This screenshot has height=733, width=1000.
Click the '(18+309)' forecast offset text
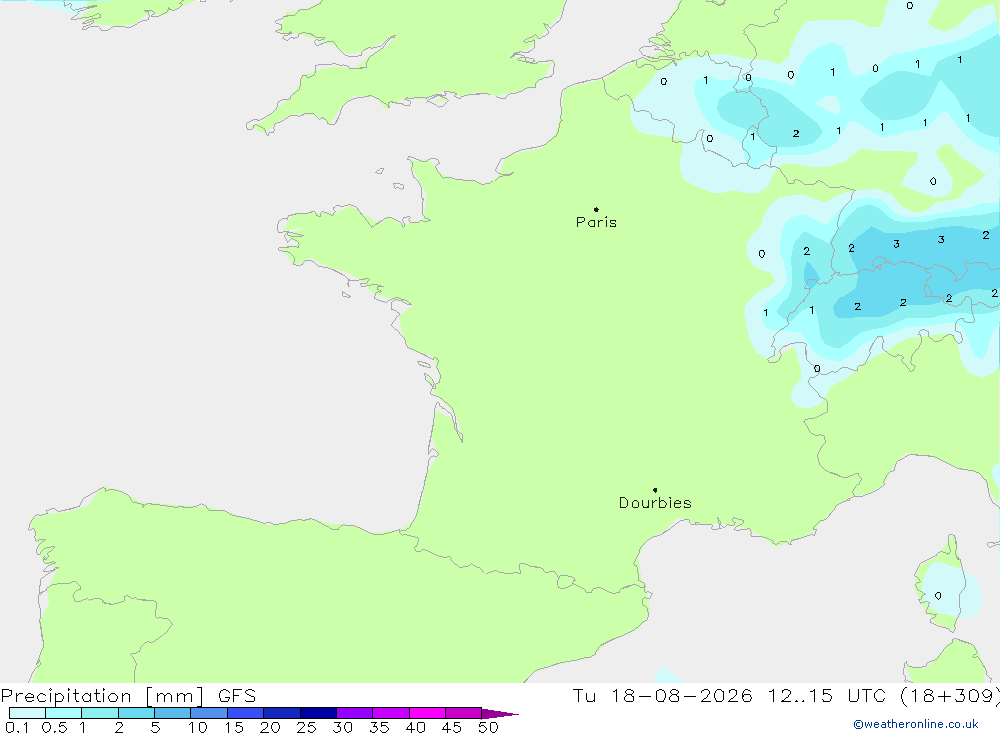click(x=950, y=696)
